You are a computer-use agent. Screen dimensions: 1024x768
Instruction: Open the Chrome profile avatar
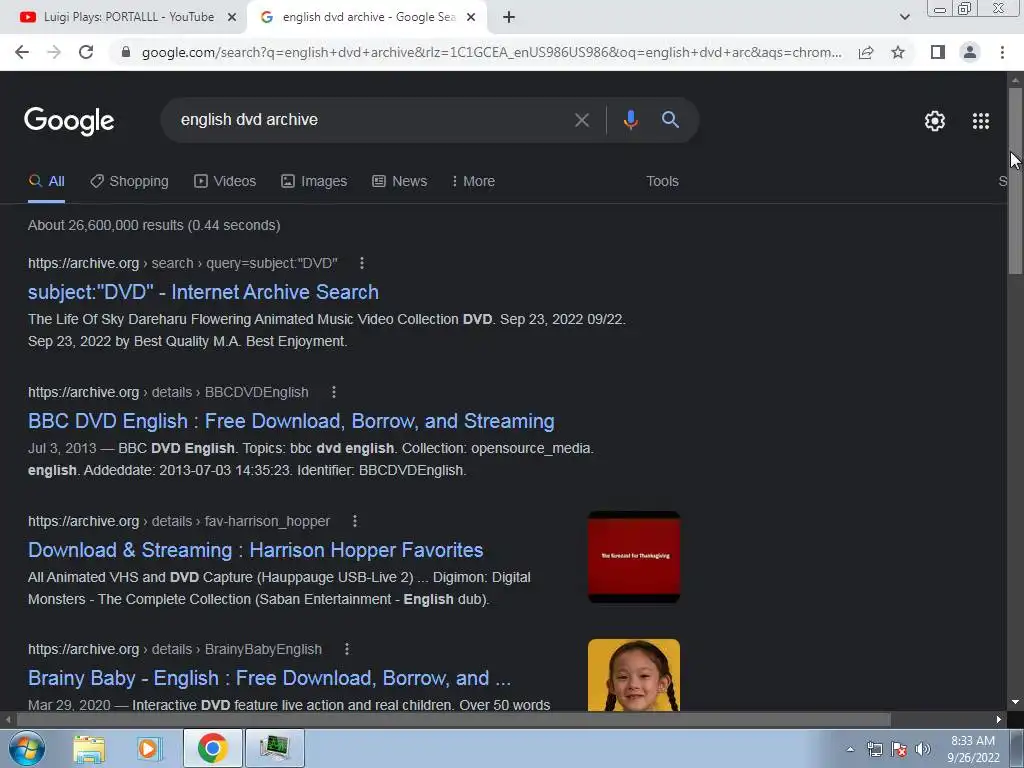(970, 52)
